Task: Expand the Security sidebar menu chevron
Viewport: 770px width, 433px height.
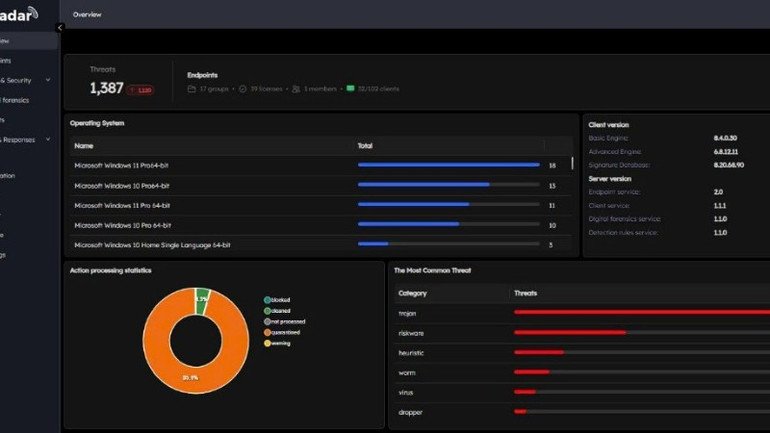Action: click(x=48, y=80)
